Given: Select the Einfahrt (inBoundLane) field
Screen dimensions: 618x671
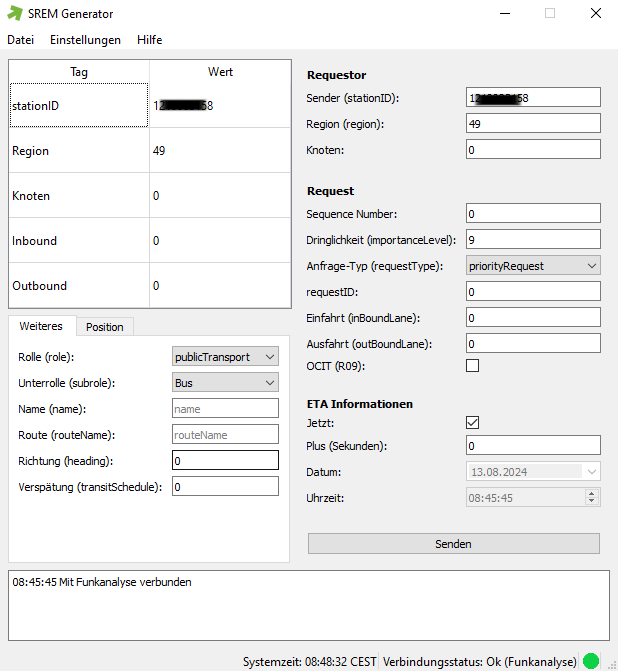Looking at the screenshot, I should pos(533,318).
